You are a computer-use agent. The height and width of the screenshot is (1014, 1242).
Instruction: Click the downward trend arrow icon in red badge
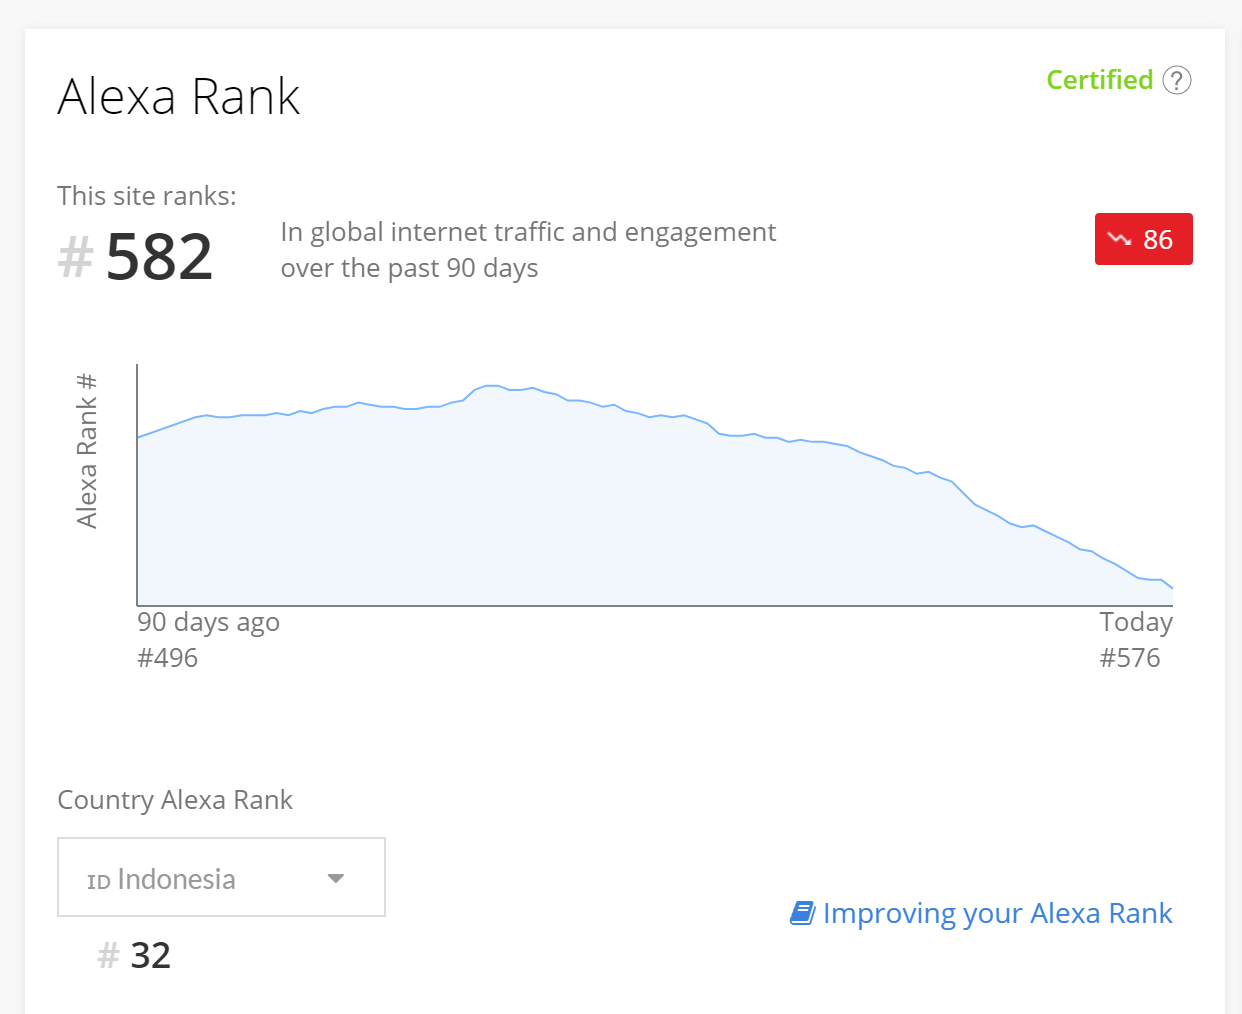pyautogui.click(x=1120, y=239)
